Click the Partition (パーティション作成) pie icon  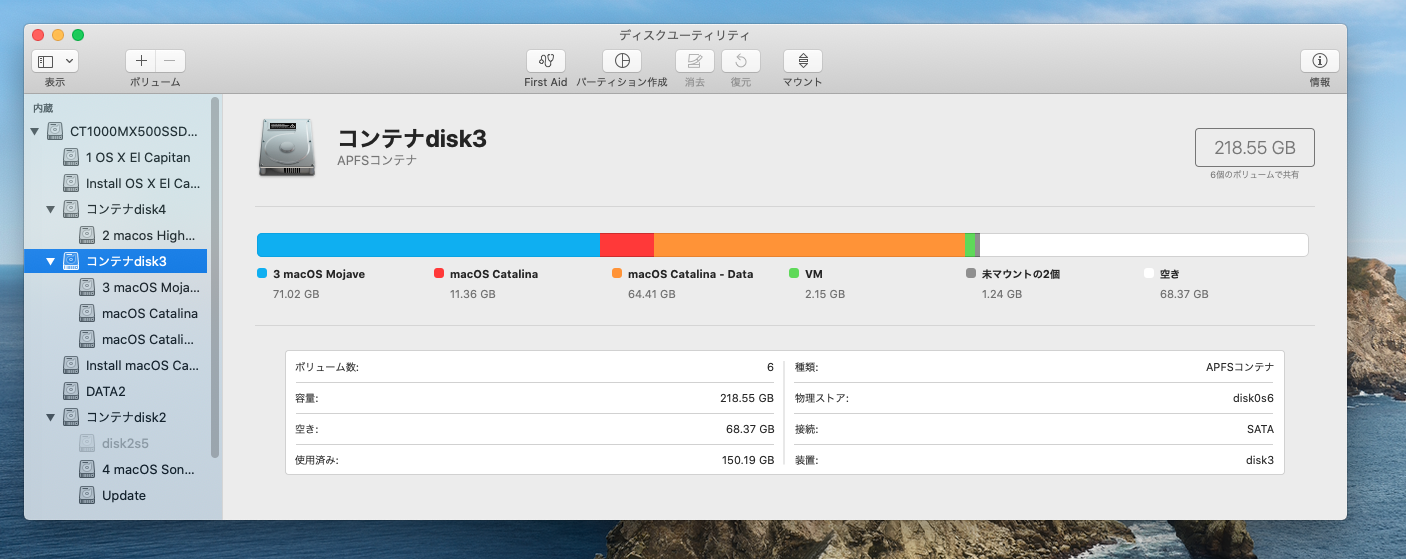[621, 61]
